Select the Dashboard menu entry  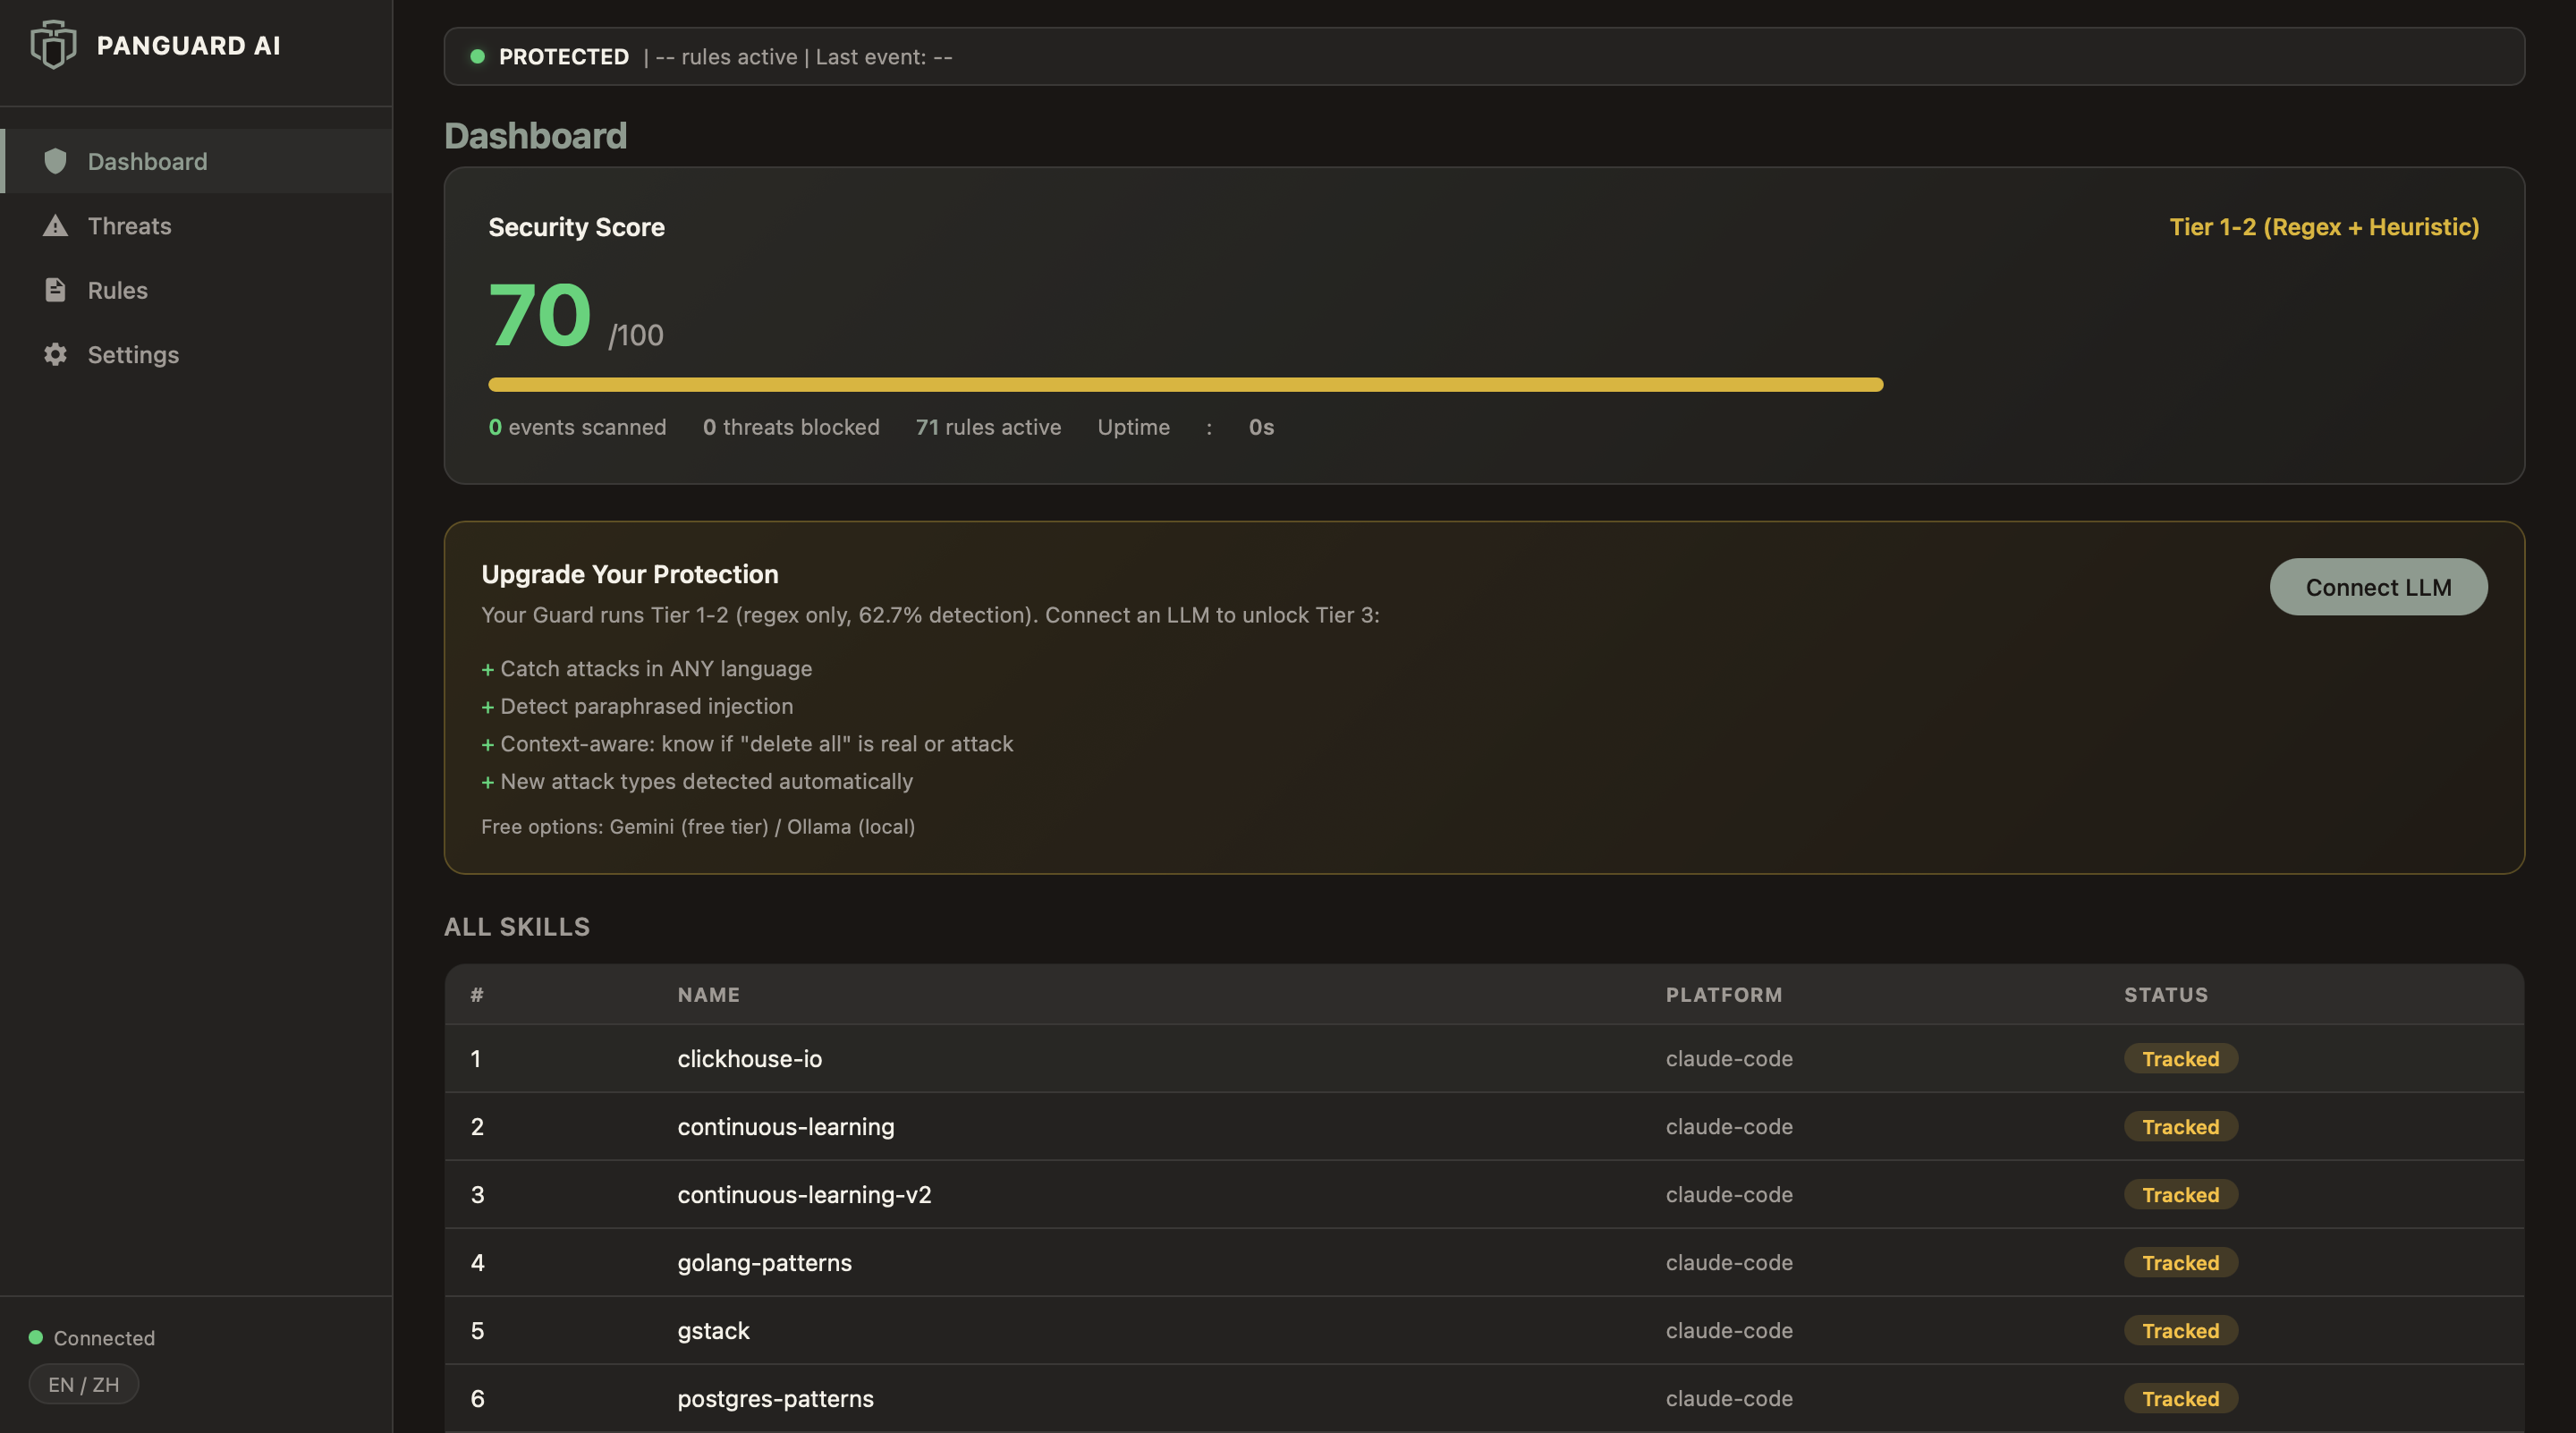pos(147,161)
